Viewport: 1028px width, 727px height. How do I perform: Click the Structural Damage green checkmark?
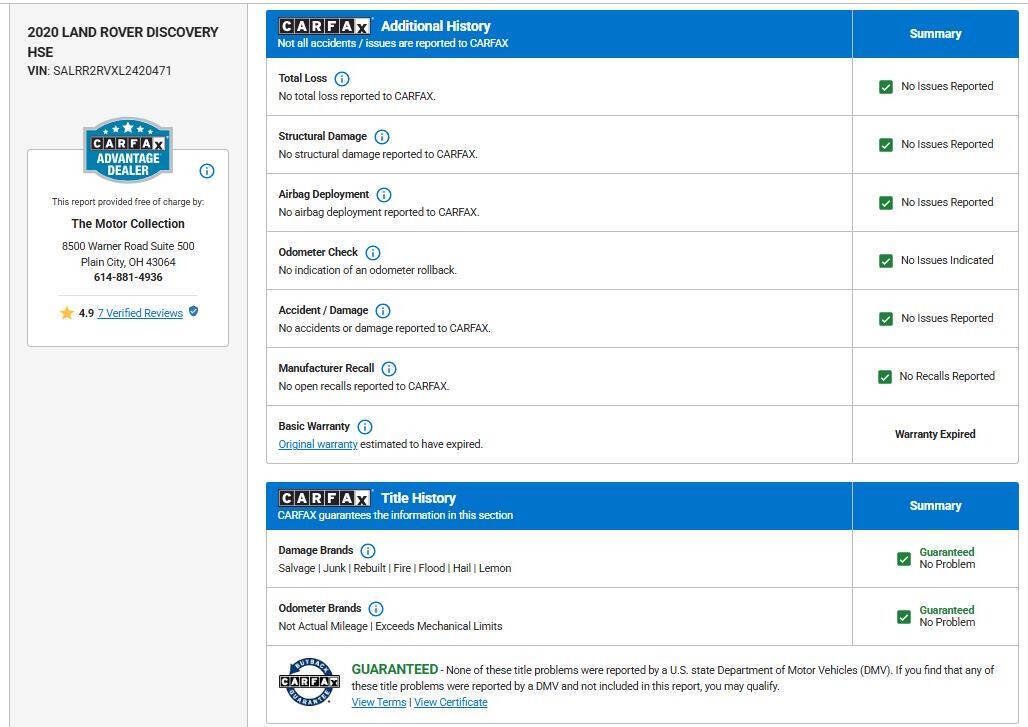pos(886,145)
